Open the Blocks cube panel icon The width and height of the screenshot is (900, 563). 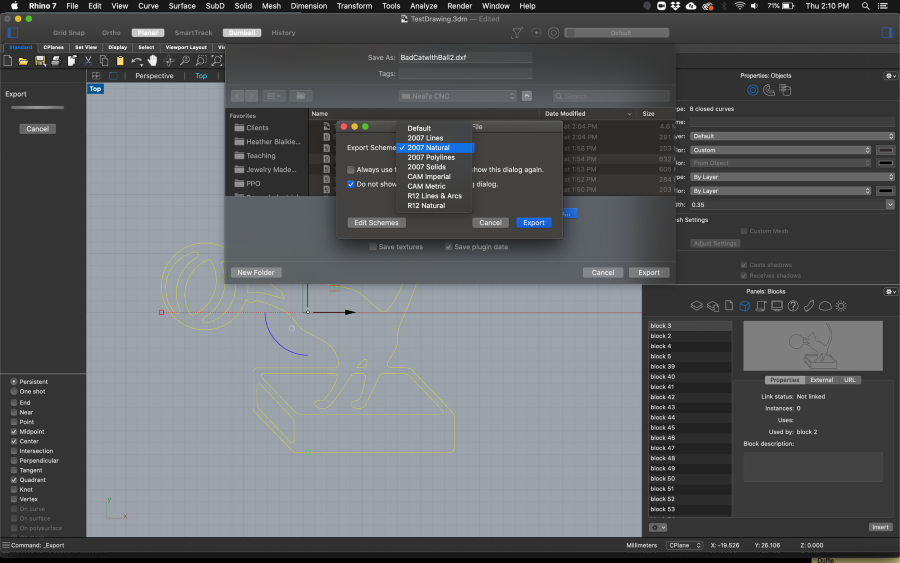744,306
